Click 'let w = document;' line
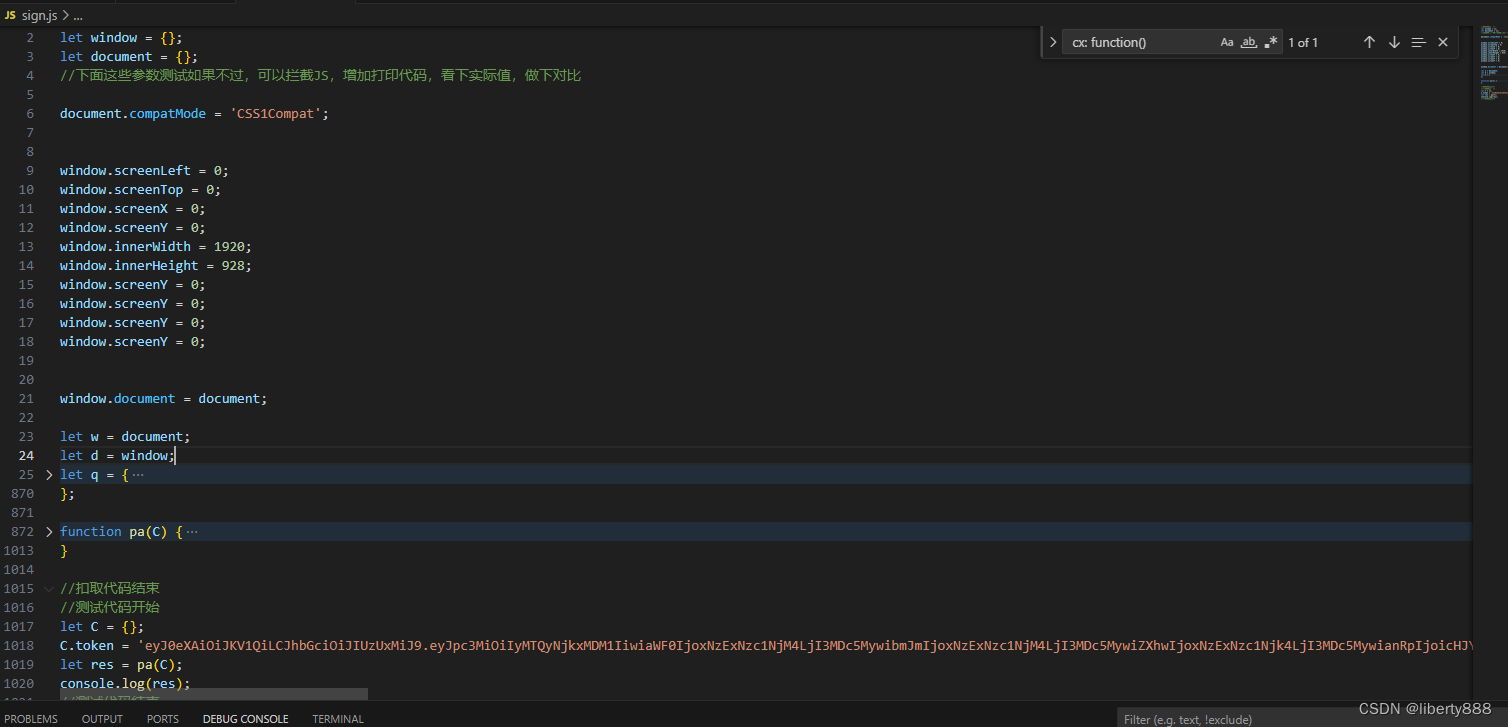The image size is (1508, 727). pos(125,437)
